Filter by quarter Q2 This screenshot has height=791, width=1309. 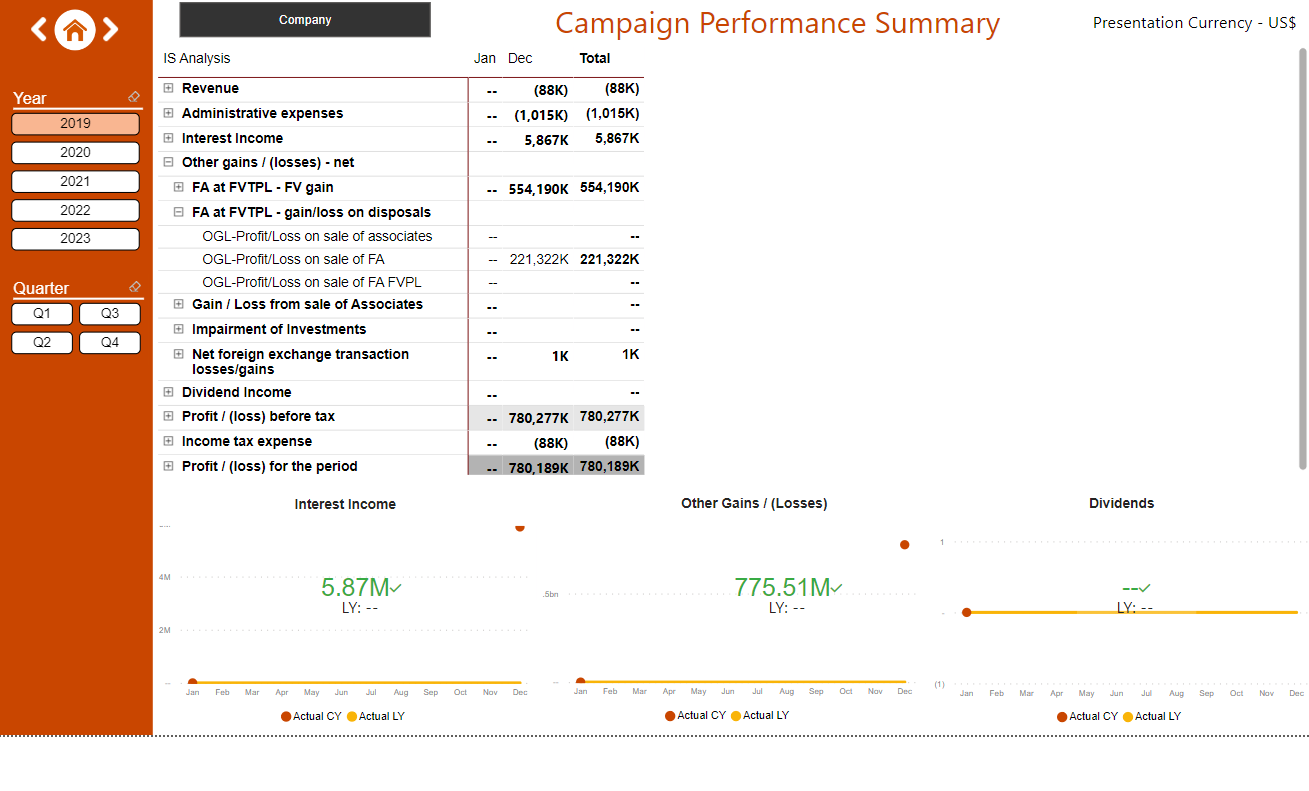coord(42,343)
